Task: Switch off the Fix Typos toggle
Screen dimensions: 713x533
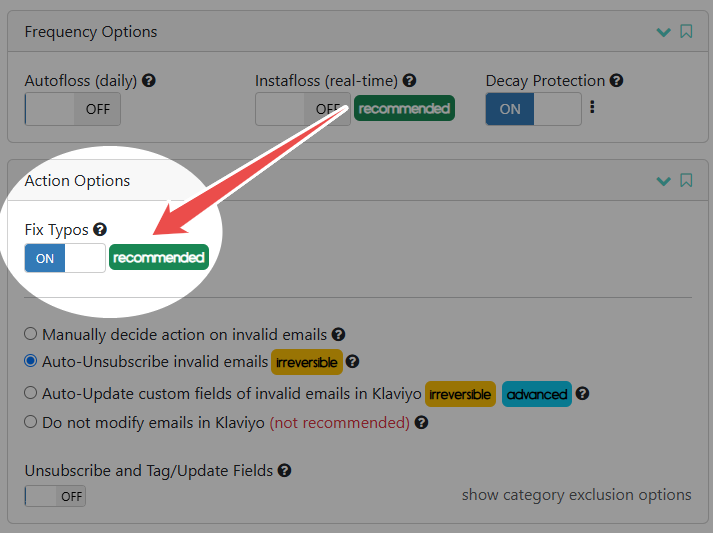Action: point(65,258)
